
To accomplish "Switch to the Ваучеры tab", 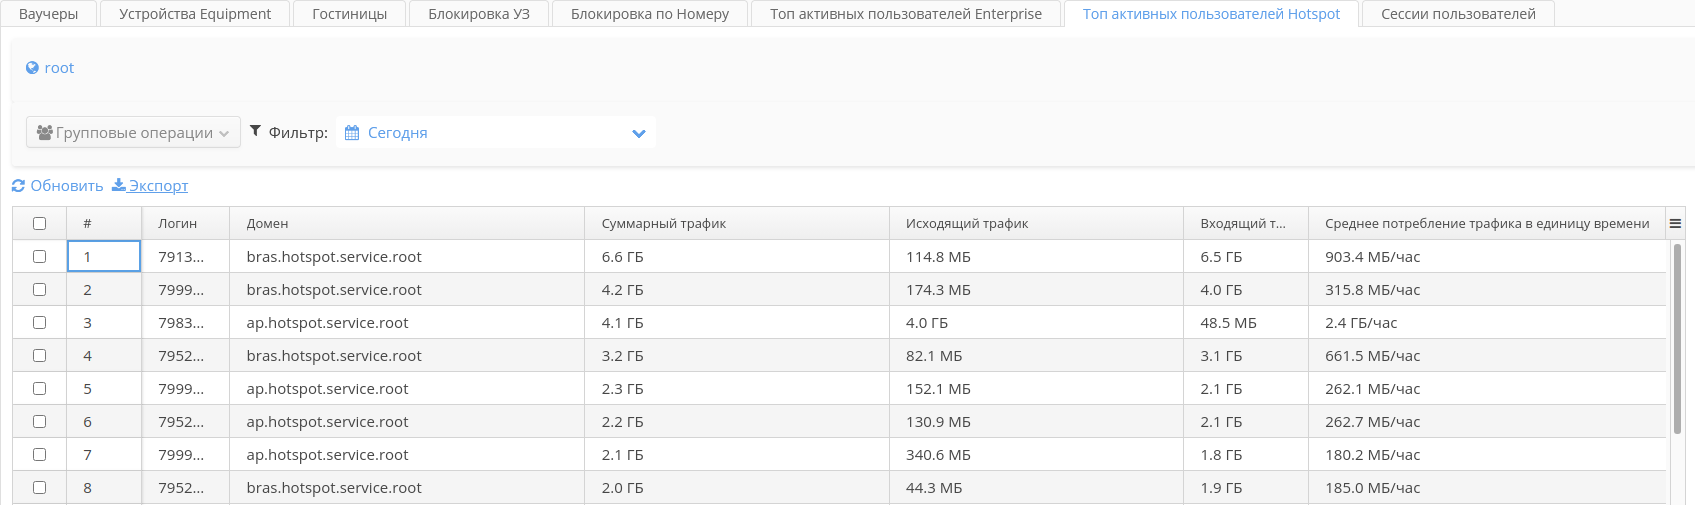I will tap(48, 14).
